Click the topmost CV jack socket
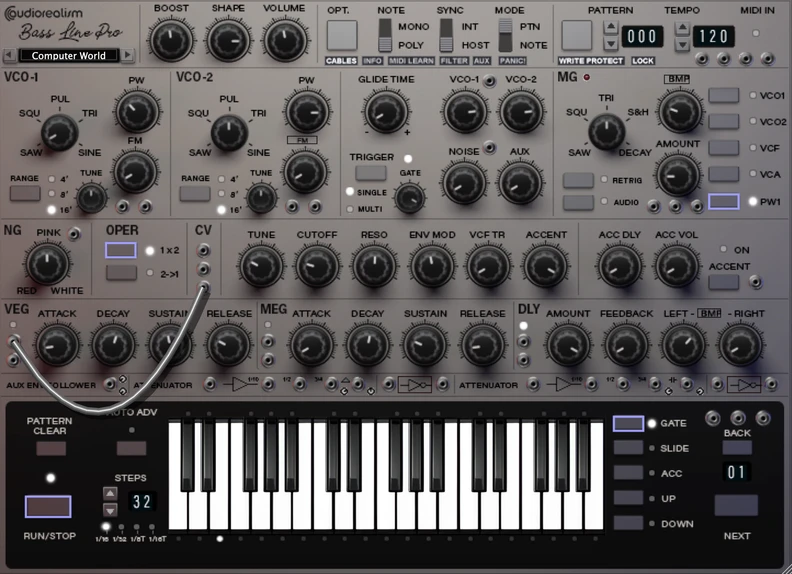The width and height of the screenshot is (792, 574). [203, 250]
